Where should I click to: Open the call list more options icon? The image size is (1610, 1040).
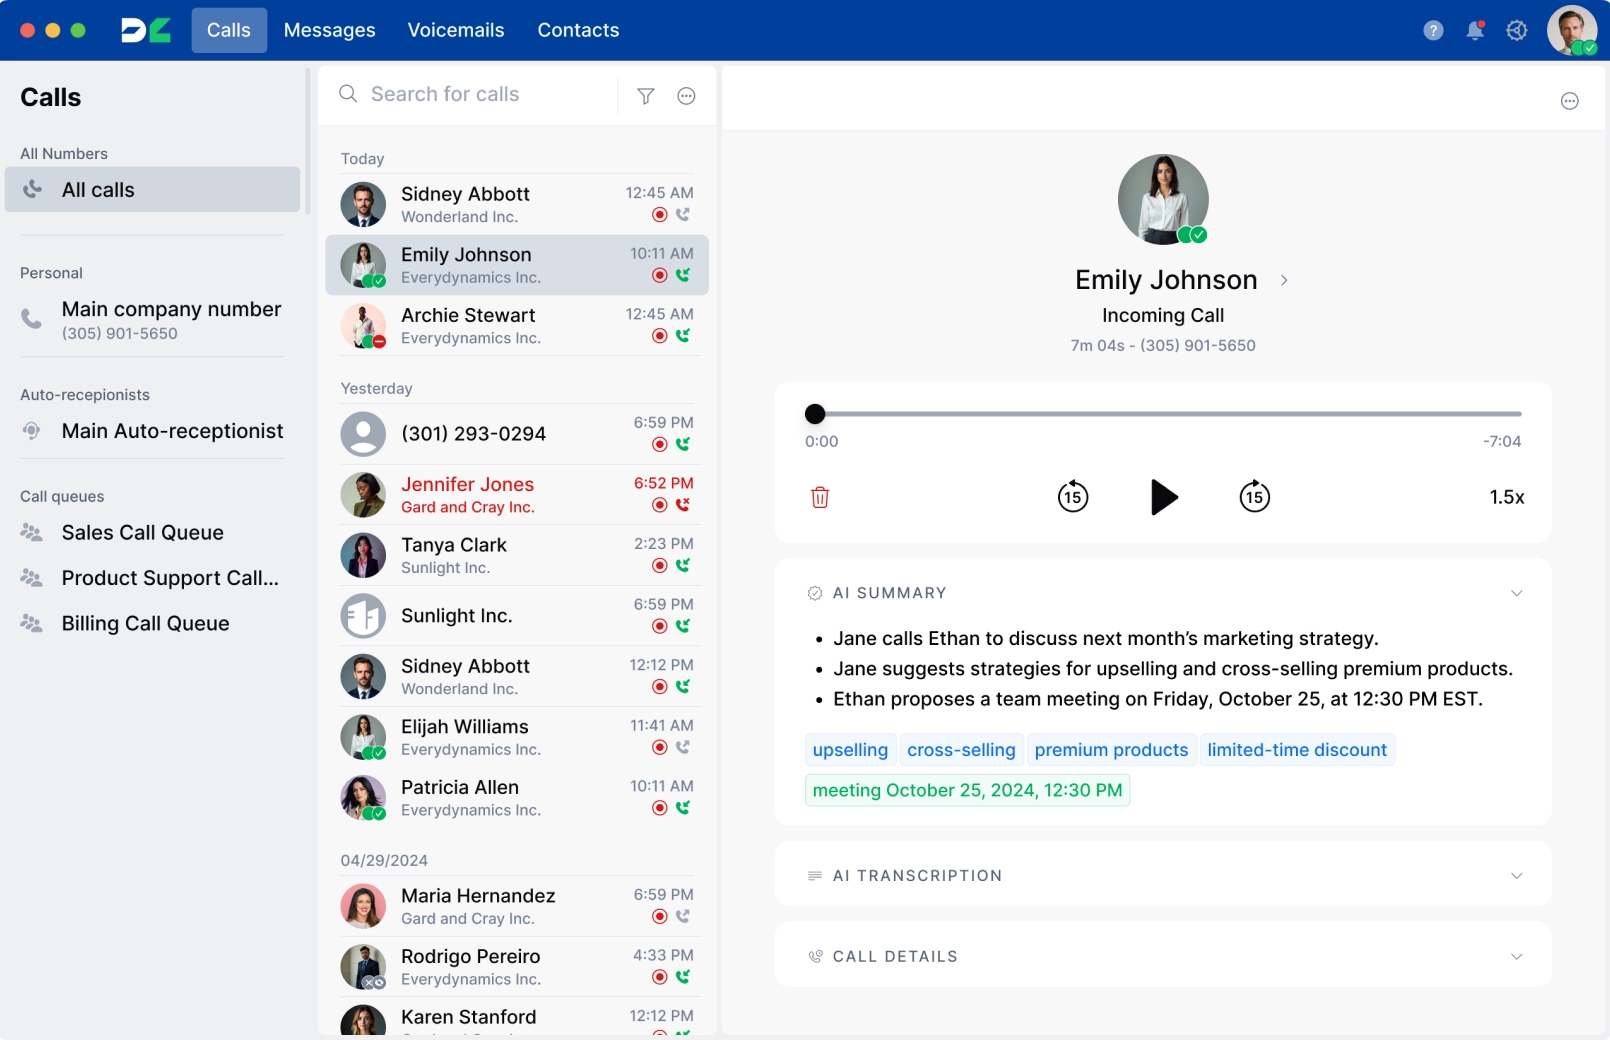pyautogui.click(x=686, y=96)
